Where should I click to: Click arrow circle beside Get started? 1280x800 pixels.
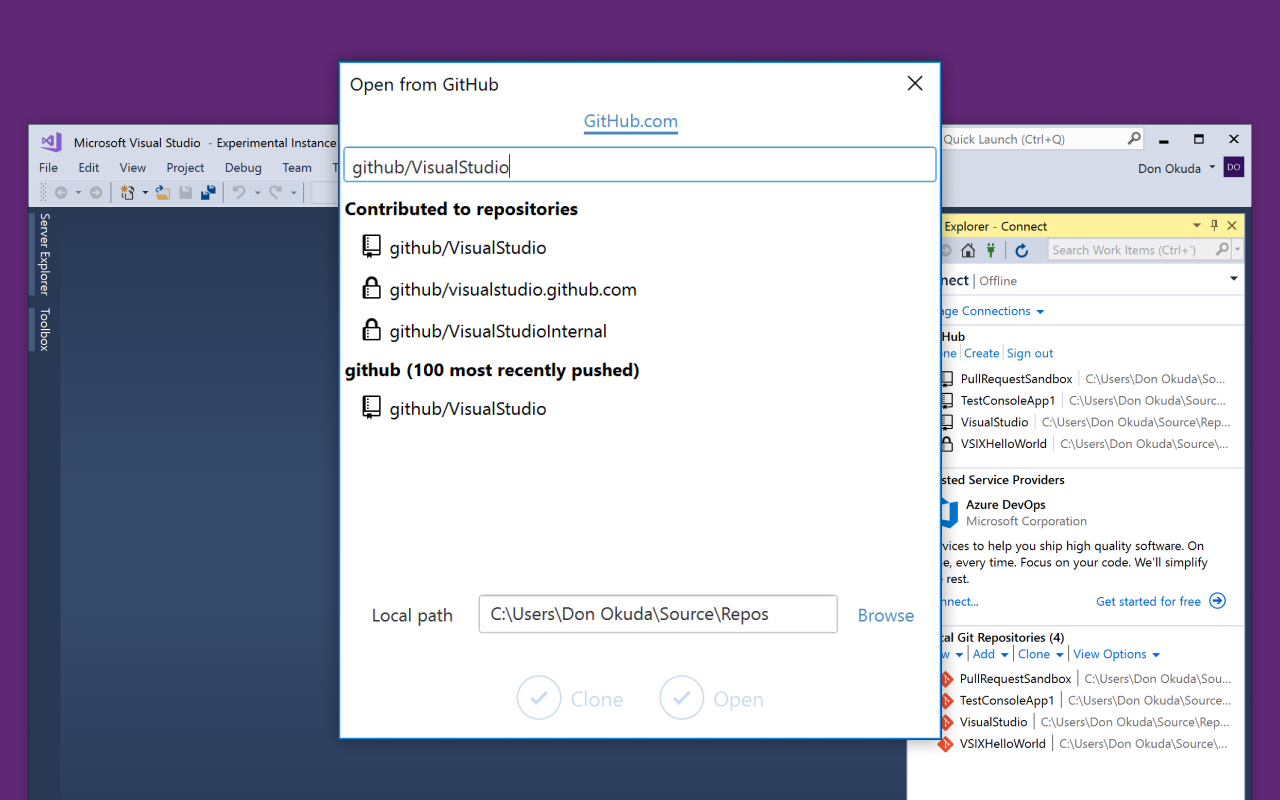tap(1217, 601)
